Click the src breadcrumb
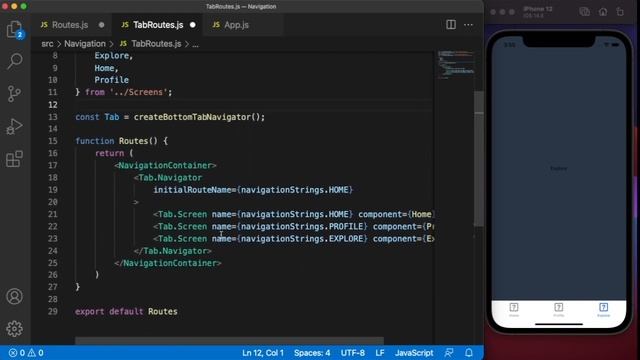 [x=47, y=44]
